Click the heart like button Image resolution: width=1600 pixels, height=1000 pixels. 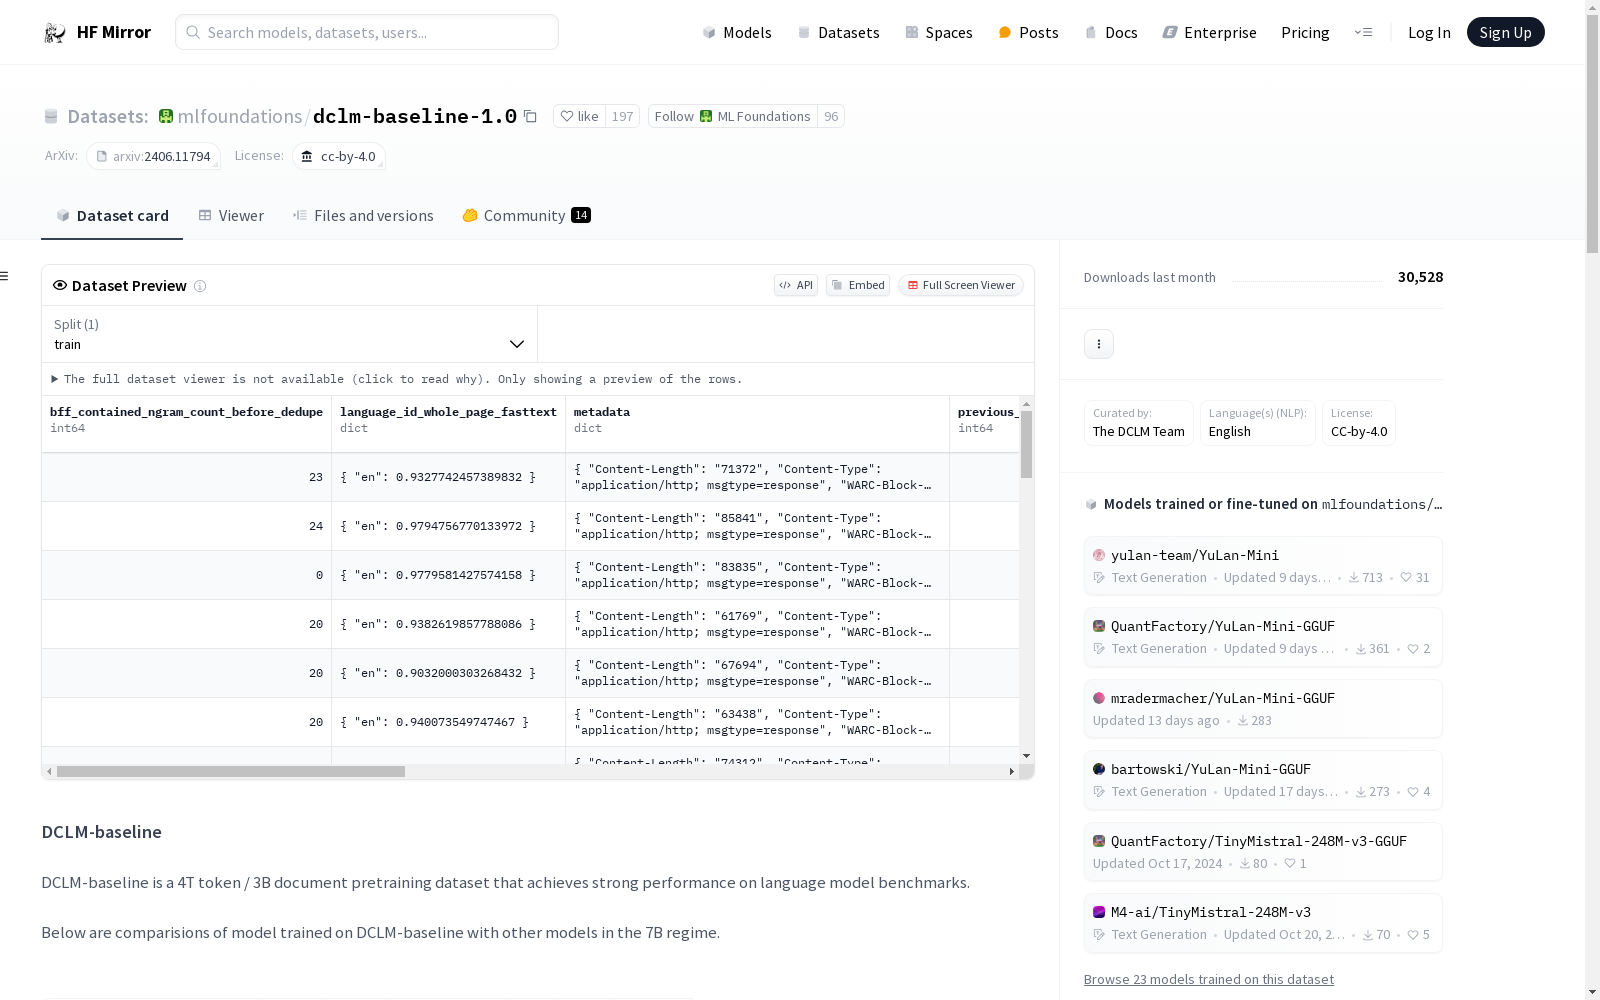tap(579, 117)
